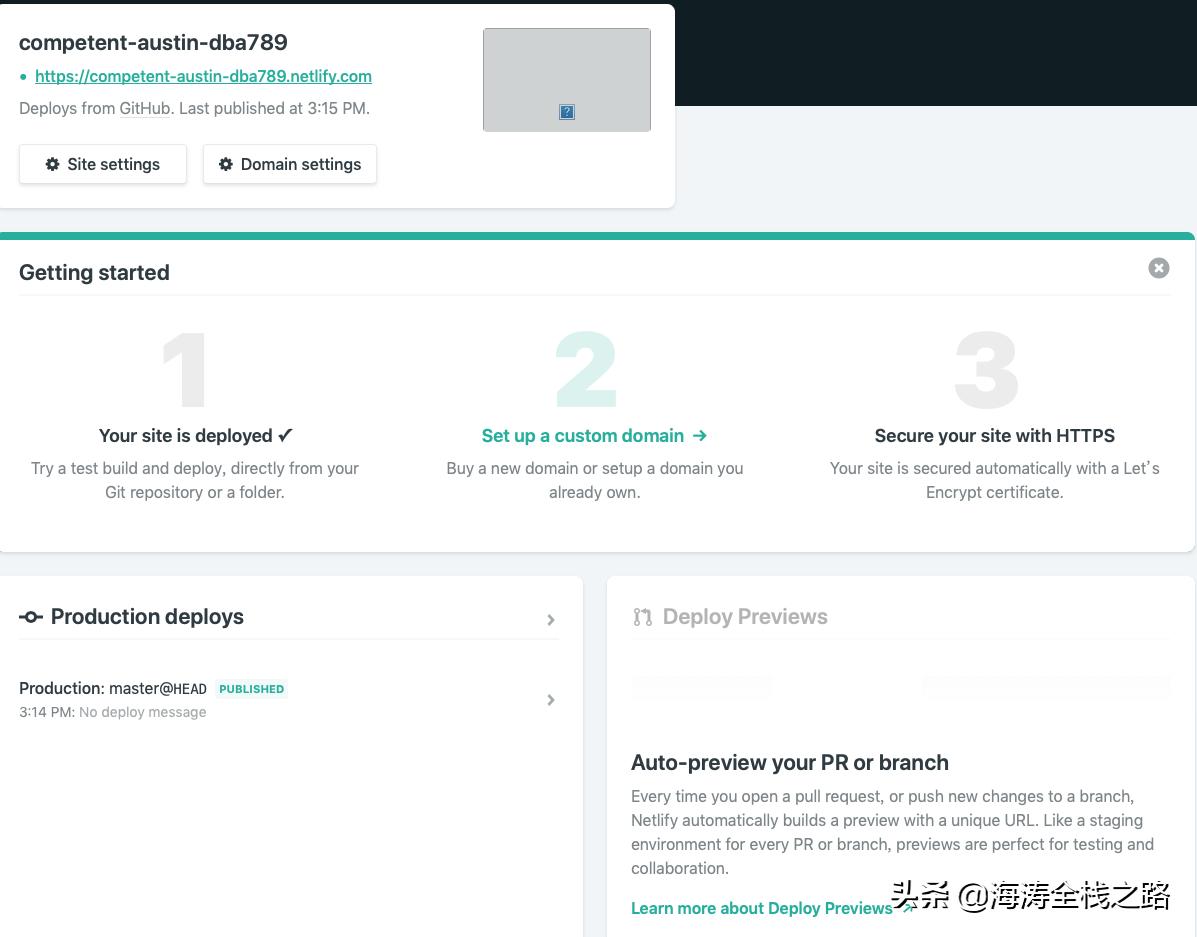Click the Deploy Previews pull-request icon
The image size is (1197, 937).
click(643, 617)
